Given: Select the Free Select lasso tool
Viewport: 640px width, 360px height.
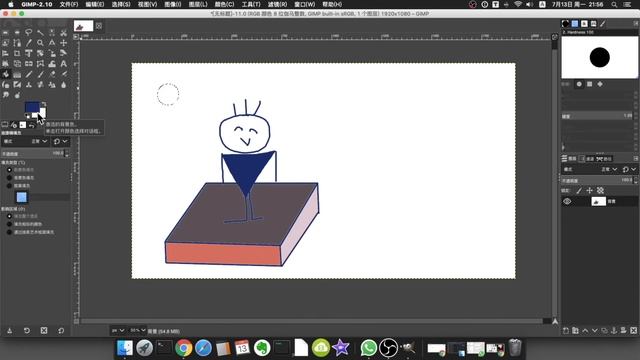Looking at the screenshot, I should 29,32.
